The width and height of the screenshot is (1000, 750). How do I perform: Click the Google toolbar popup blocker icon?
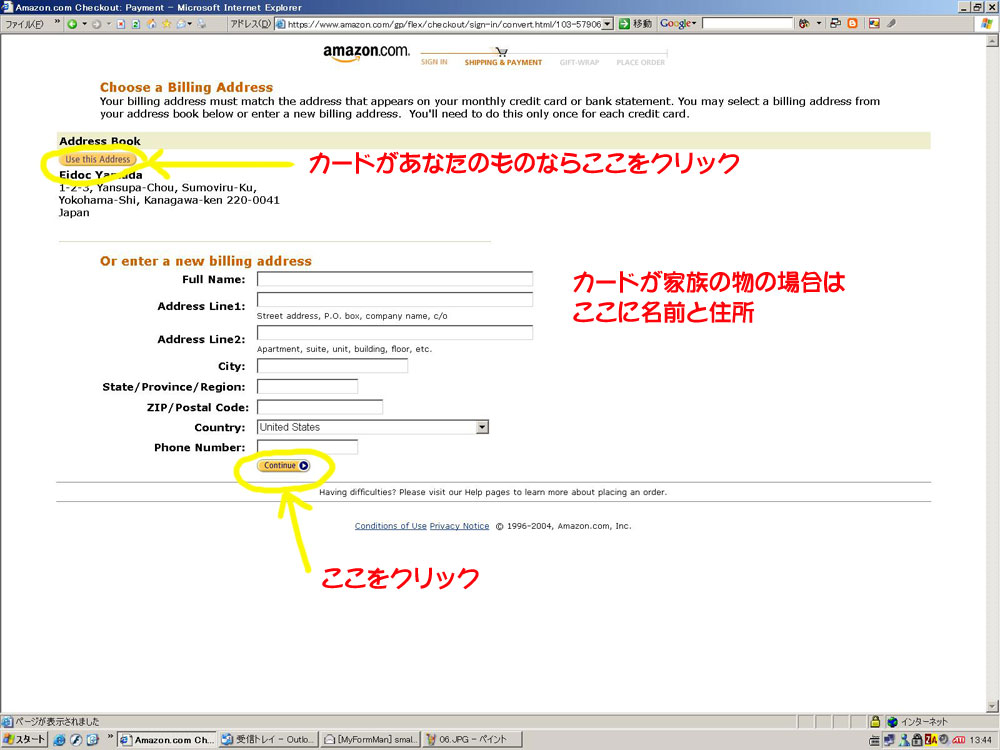(x=835, y=24)
